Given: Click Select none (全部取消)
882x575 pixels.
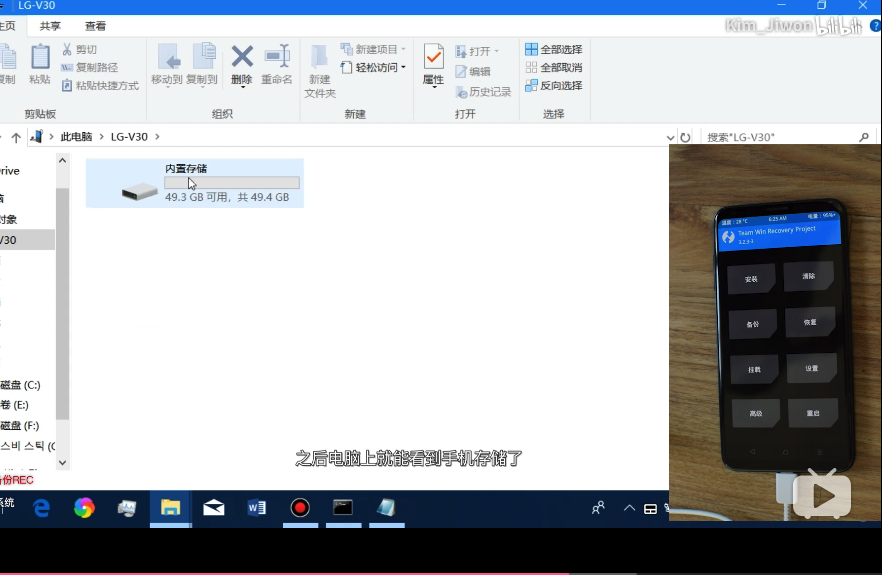Looking at the screenshot, I should pyautogui.click(x=554, y=68).
